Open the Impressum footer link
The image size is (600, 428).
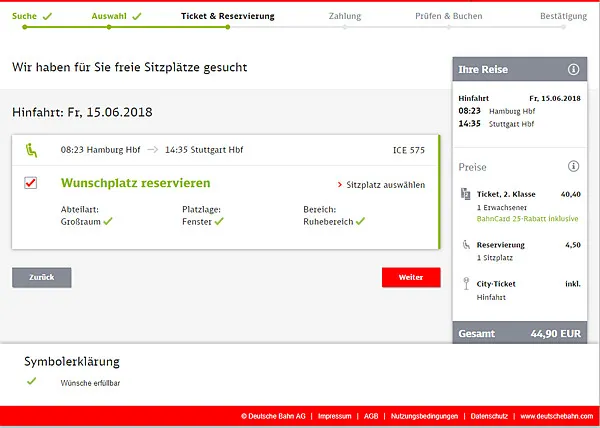click(334, 416)
